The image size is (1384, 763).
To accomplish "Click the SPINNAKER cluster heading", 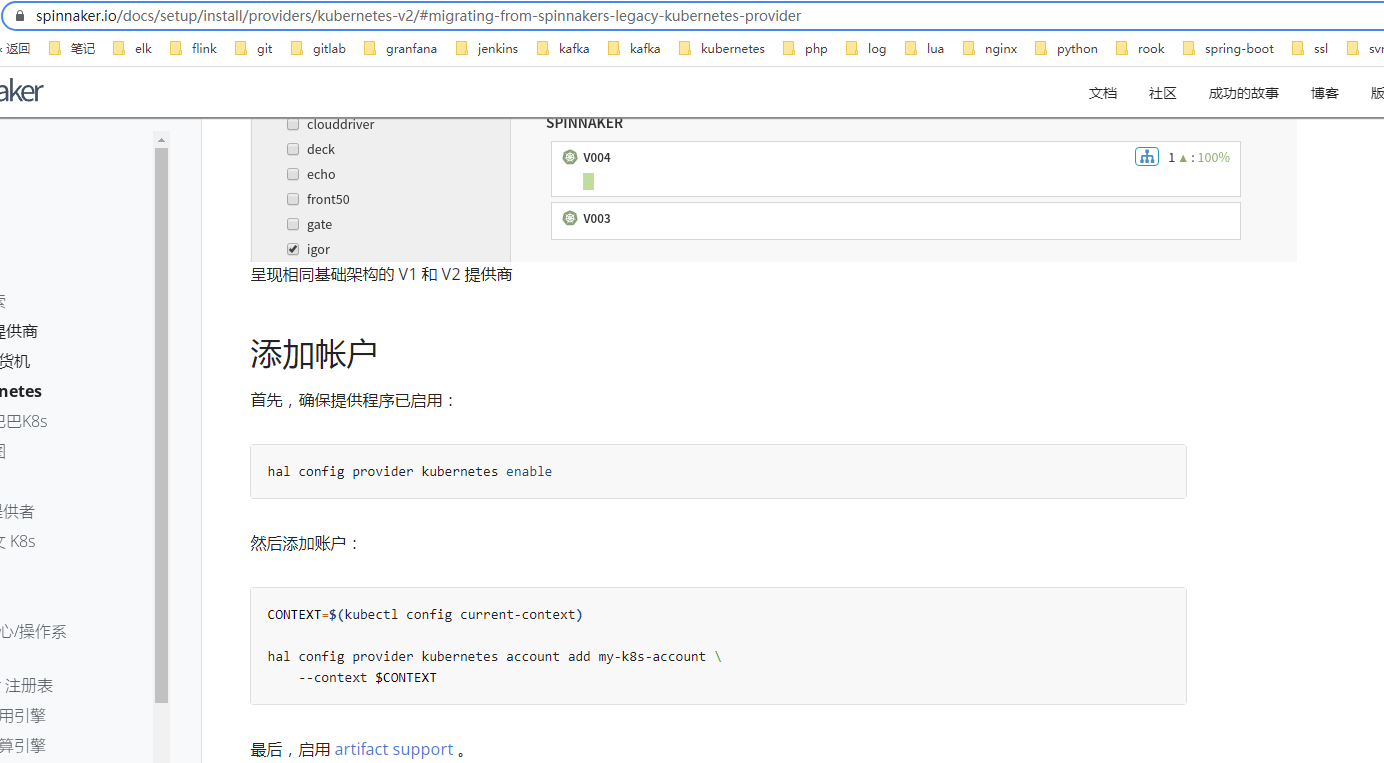I will [x=584, y=123].
